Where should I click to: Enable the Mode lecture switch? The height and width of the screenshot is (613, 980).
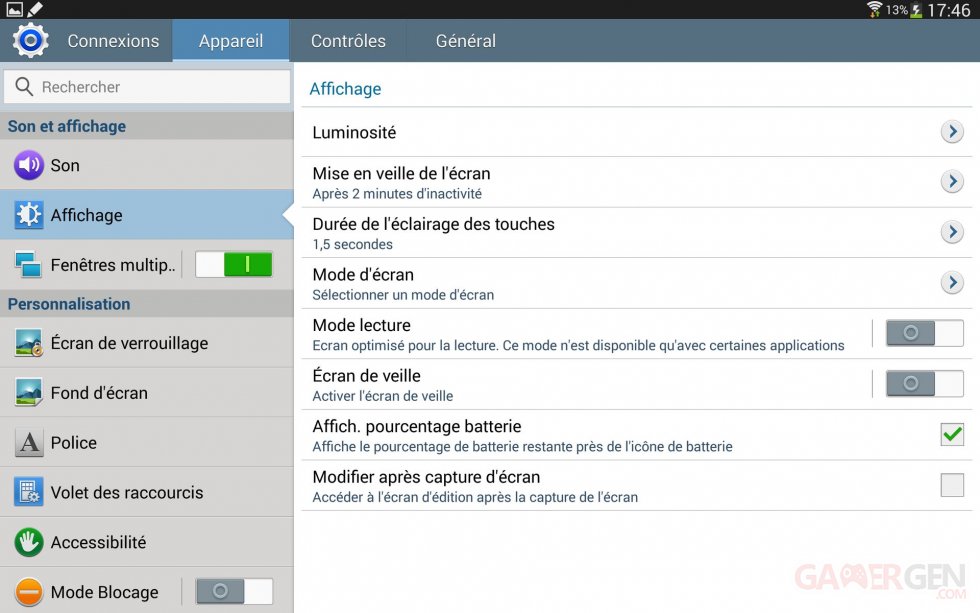coord(924,333)
